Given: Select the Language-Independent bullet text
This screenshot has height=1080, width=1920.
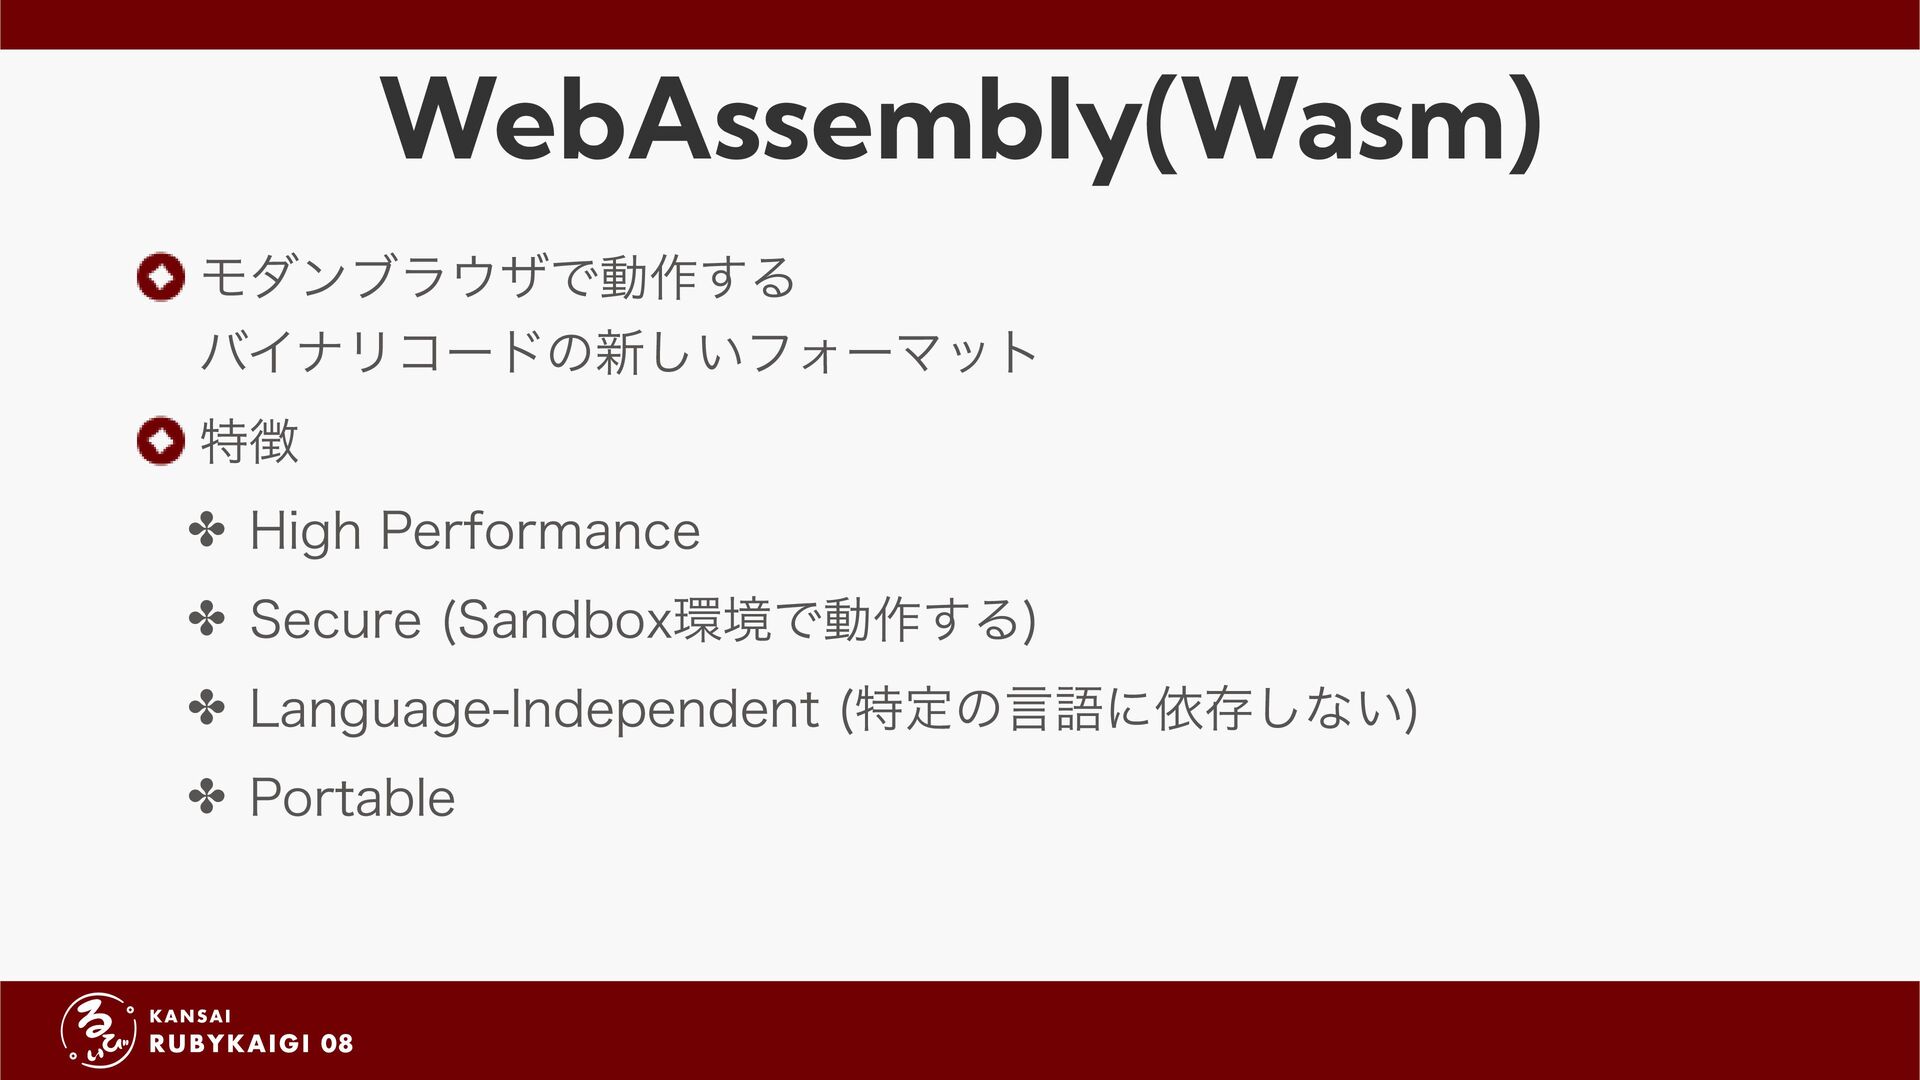Looking at the screenshot, I should pos(834,709).
